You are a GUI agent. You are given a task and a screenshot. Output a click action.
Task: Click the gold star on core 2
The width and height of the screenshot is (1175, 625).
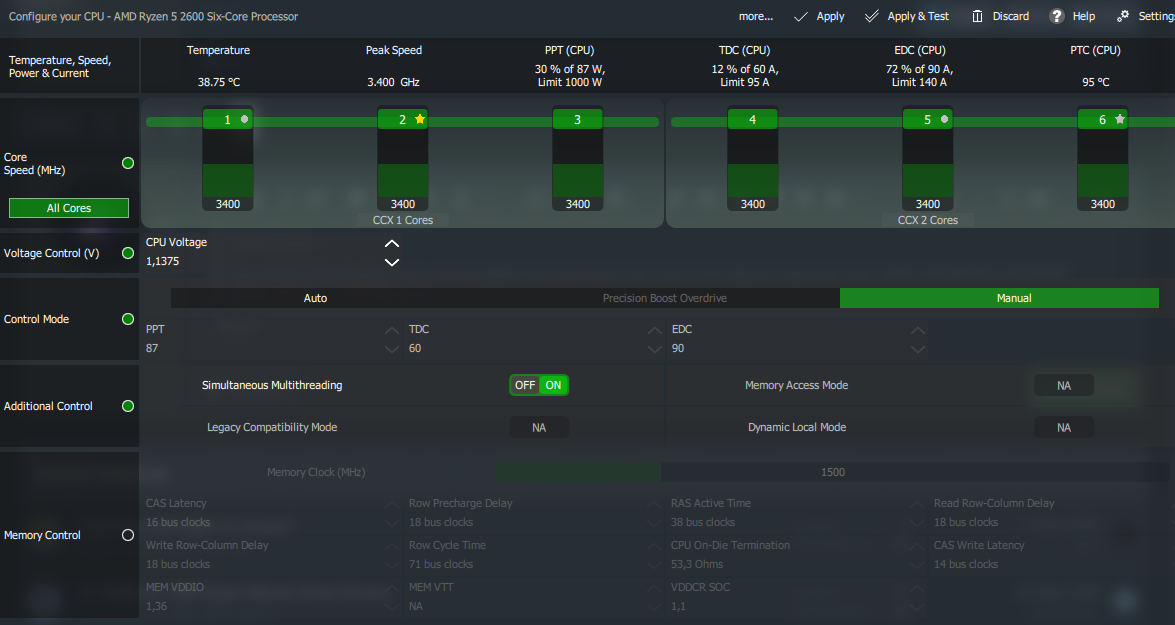[420, 119]
